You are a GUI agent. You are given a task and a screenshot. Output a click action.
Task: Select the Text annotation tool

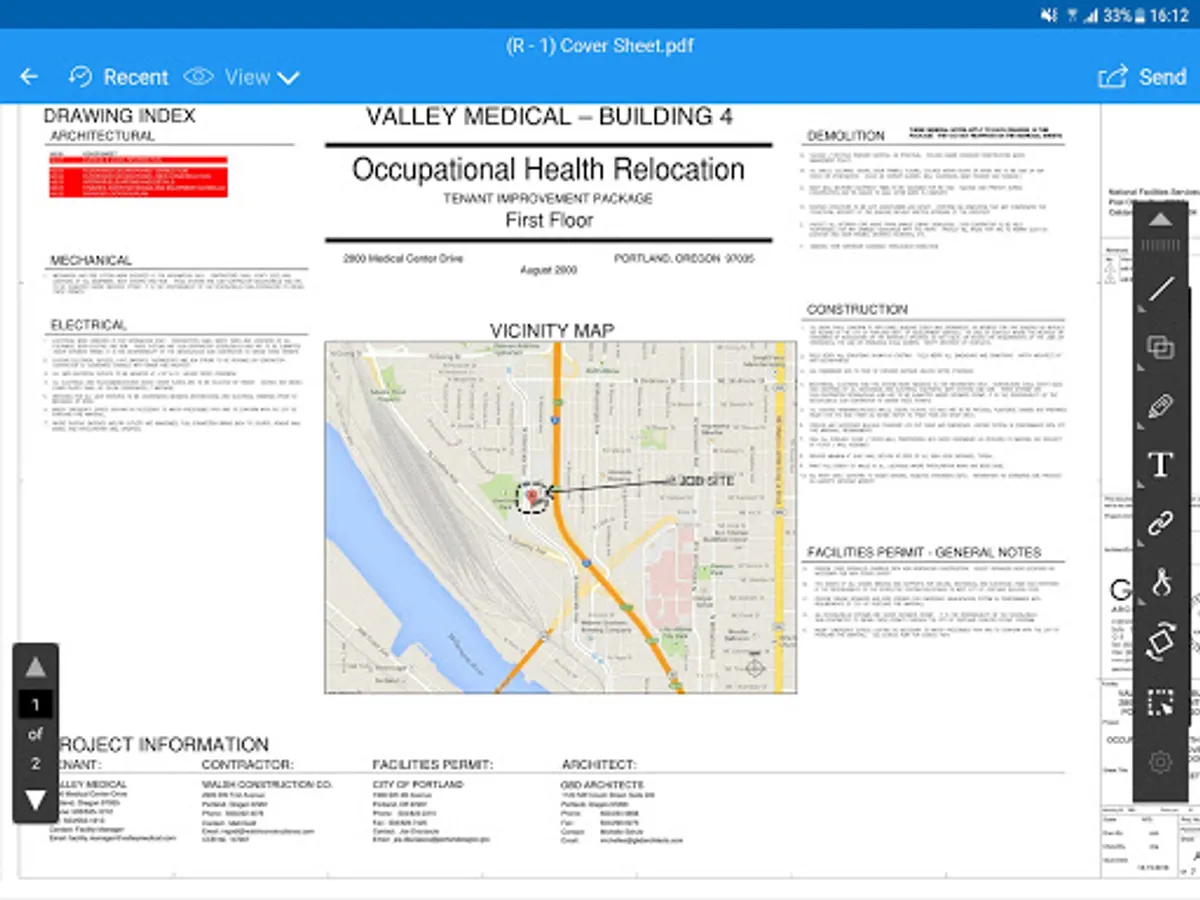tap(1160, 465)
